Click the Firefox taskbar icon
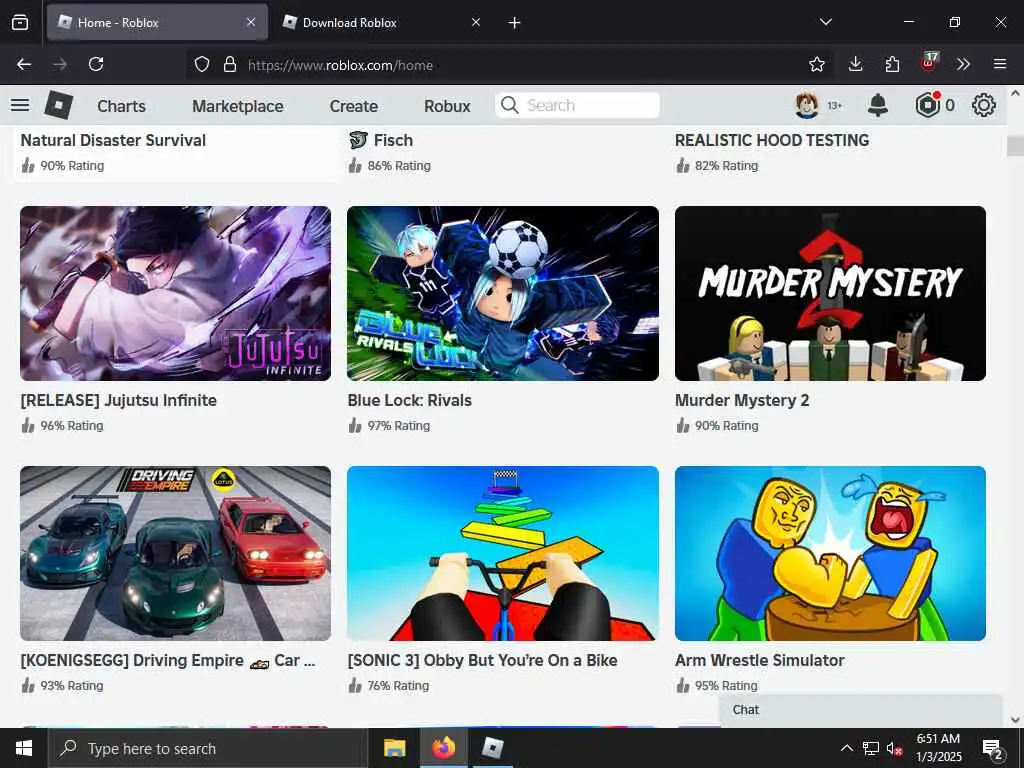1024x768 pixels. (443, 748)
